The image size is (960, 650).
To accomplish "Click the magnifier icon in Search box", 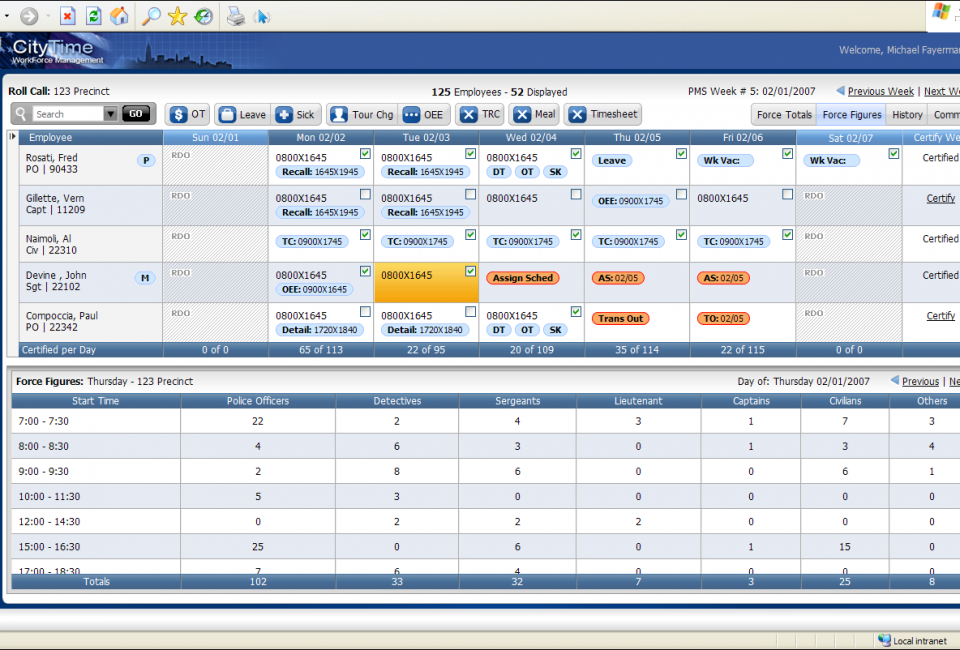I will (x=21, y=114).
